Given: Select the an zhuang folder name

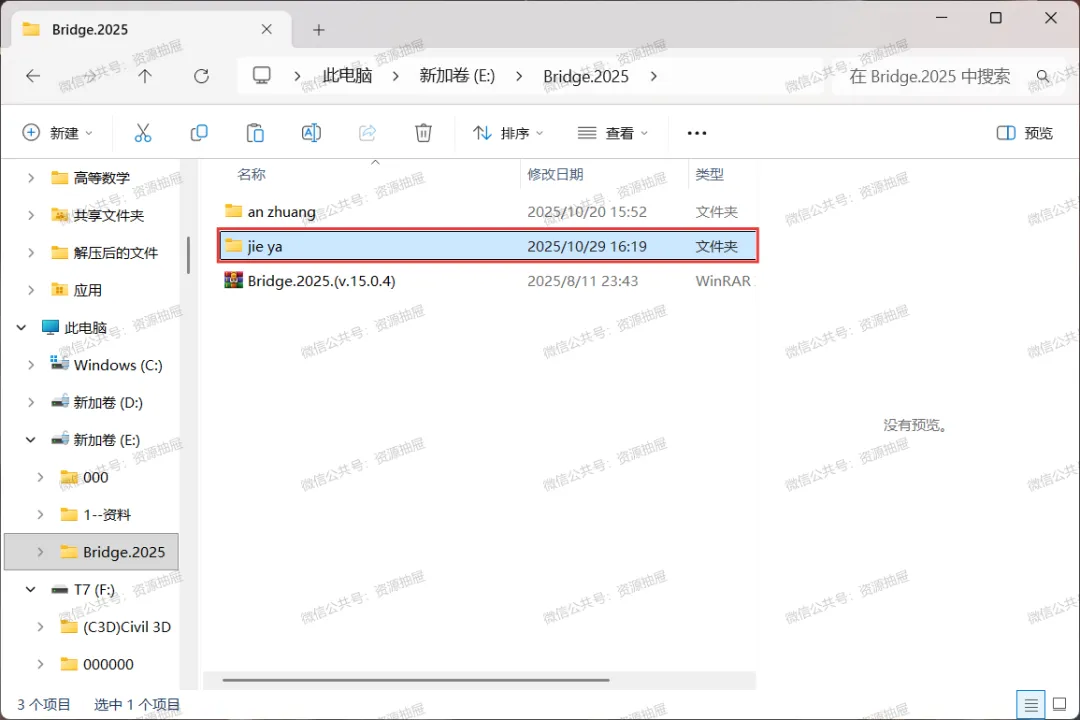Looking at the screenshot, I should (x=282, y=212).
